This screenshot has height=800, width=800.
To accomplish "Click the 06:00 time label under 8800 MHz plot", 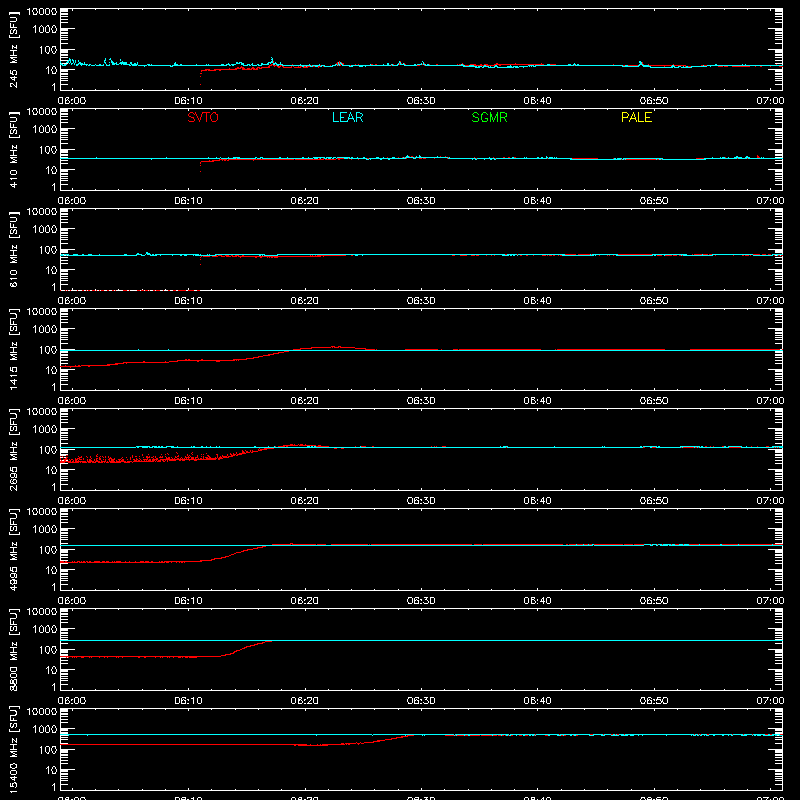I will tap(72, 701).
